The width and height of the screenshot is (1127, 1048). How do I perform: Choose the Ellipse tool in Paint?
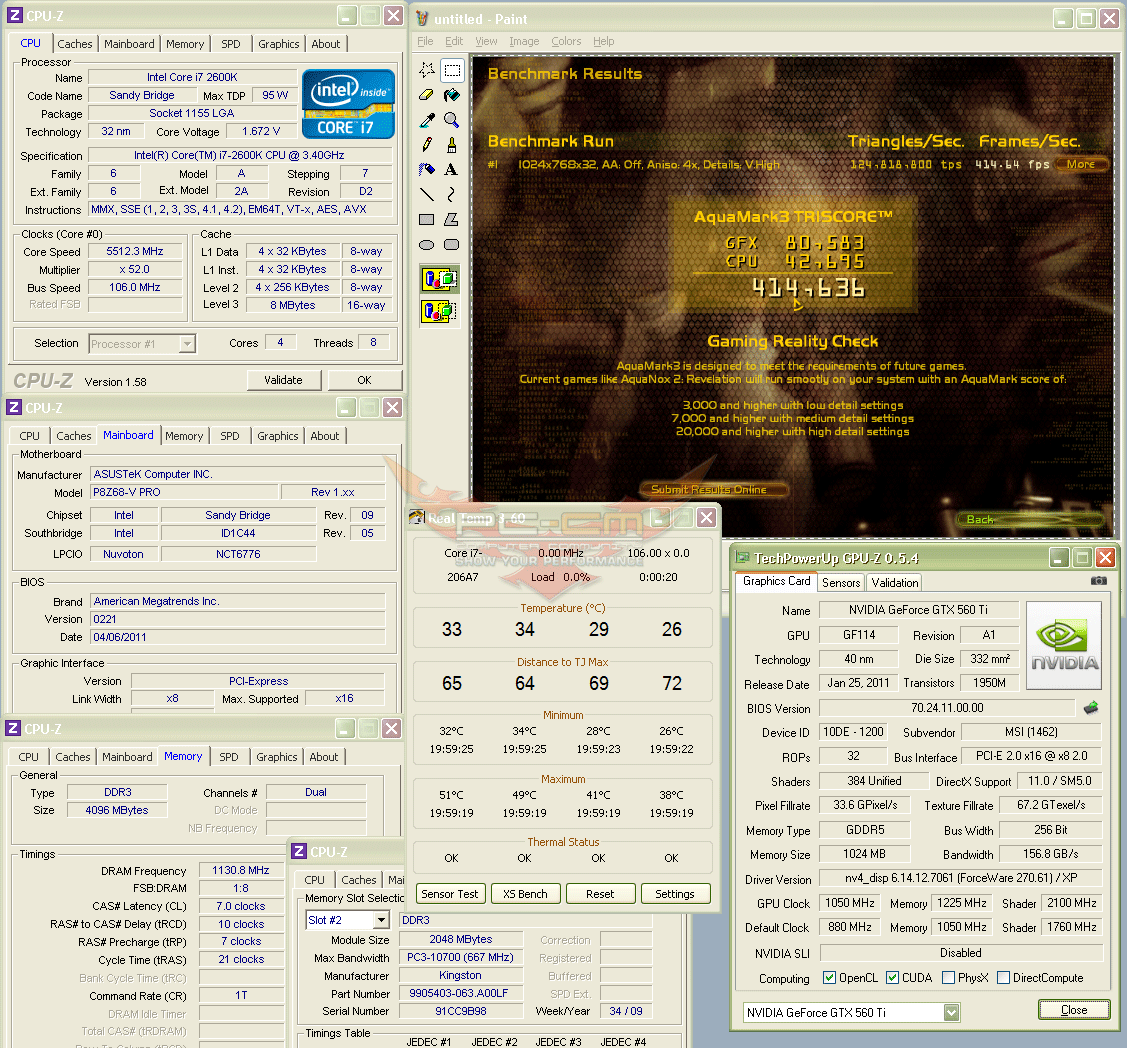427,244
